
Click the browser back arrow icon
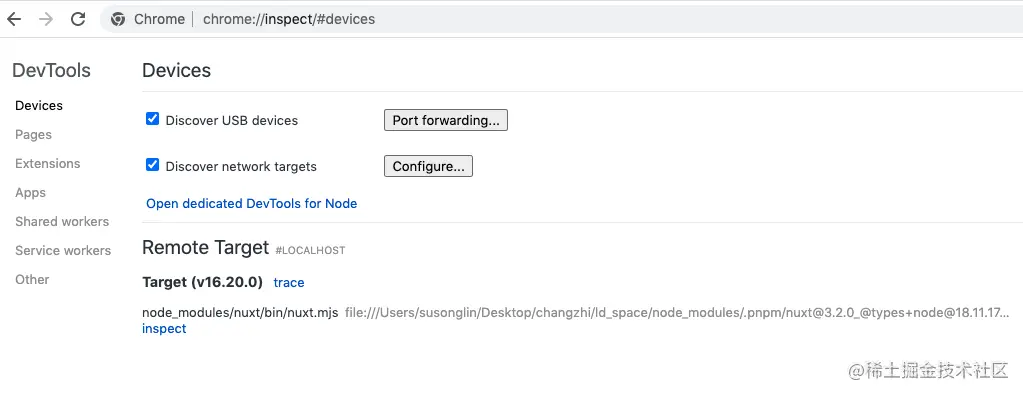coord(14,19)
